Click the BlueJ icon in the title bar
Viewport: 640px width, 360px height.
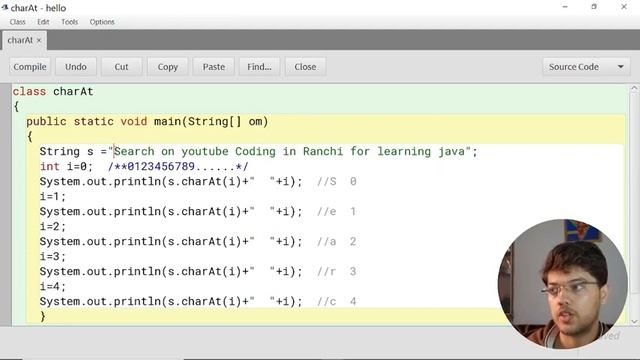[x=4, y=7]
